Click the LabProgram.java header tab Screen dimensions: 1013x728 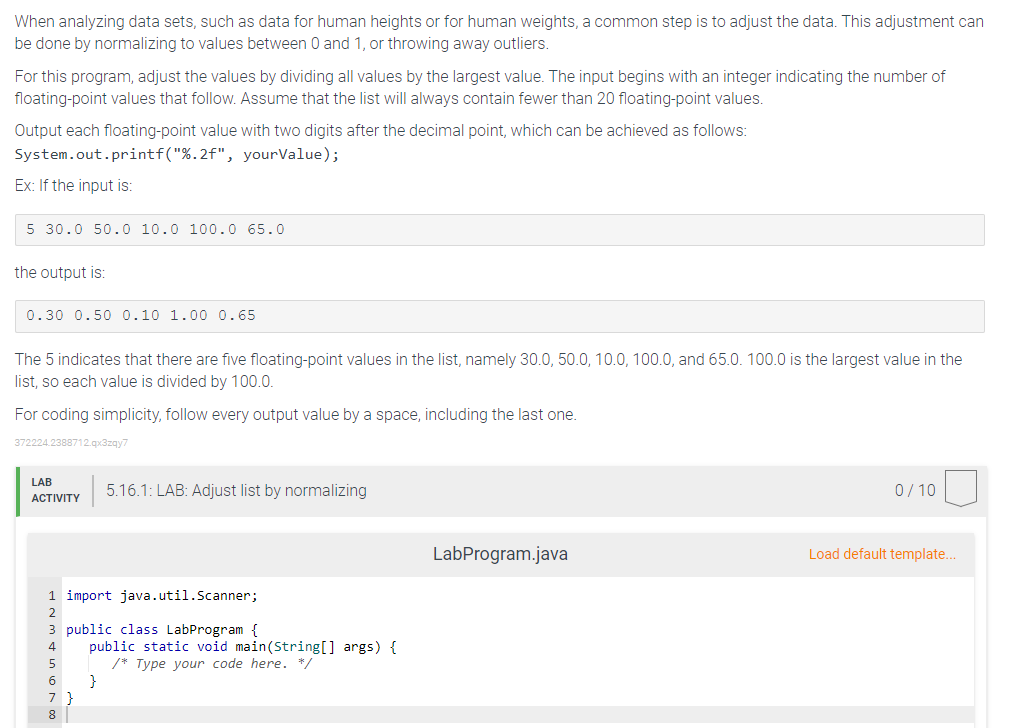pos(500,553)
